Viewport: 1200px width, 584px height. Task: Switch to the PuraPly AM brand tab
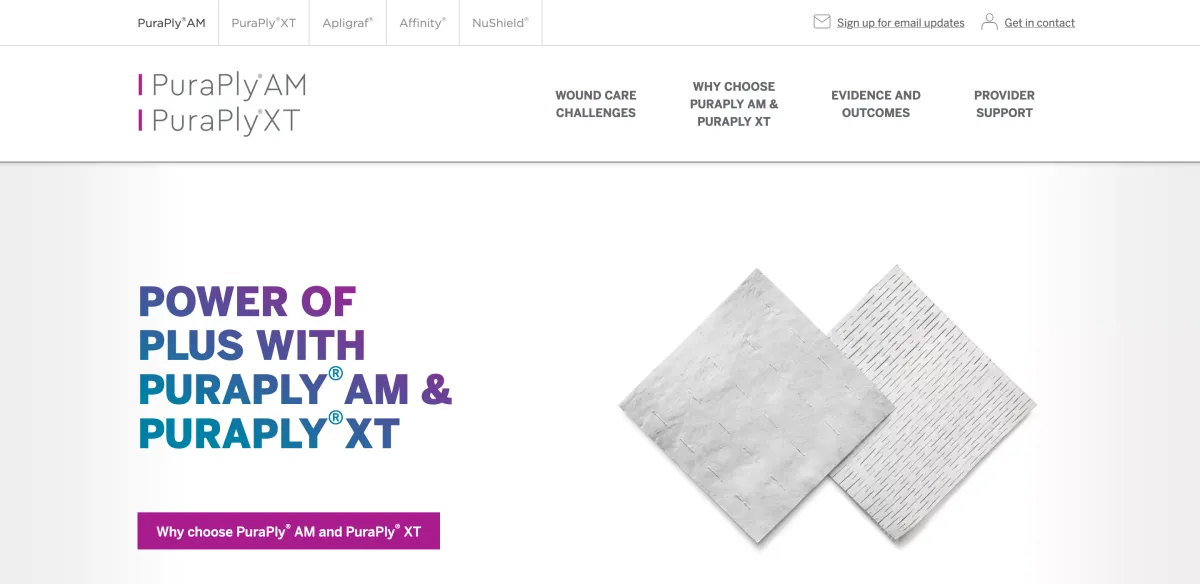tap(171, 23)
